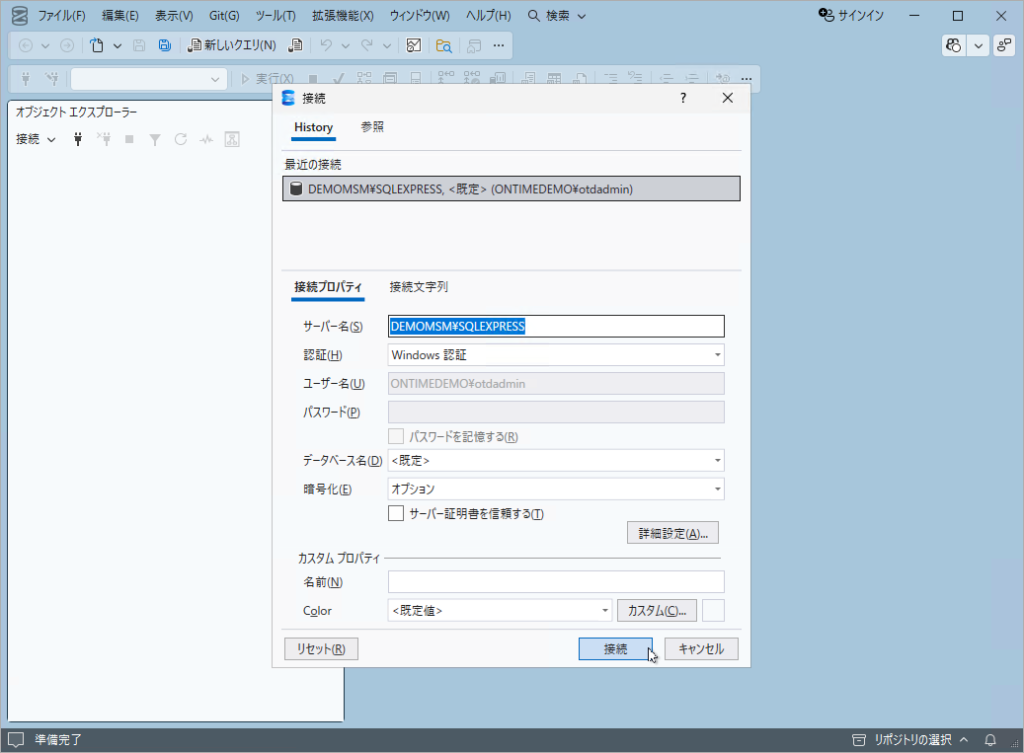
Task: Click the Save All disks icon
Action: point(164,45)
